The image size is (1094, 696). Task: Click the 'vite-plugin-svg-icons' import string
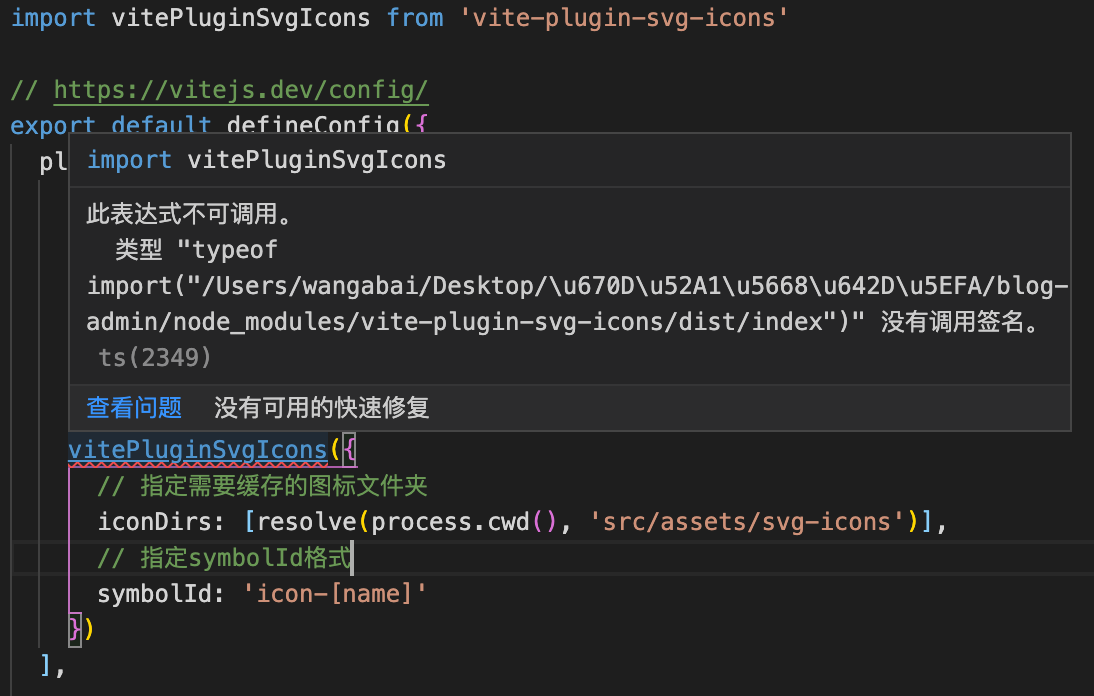coord(624,18)
